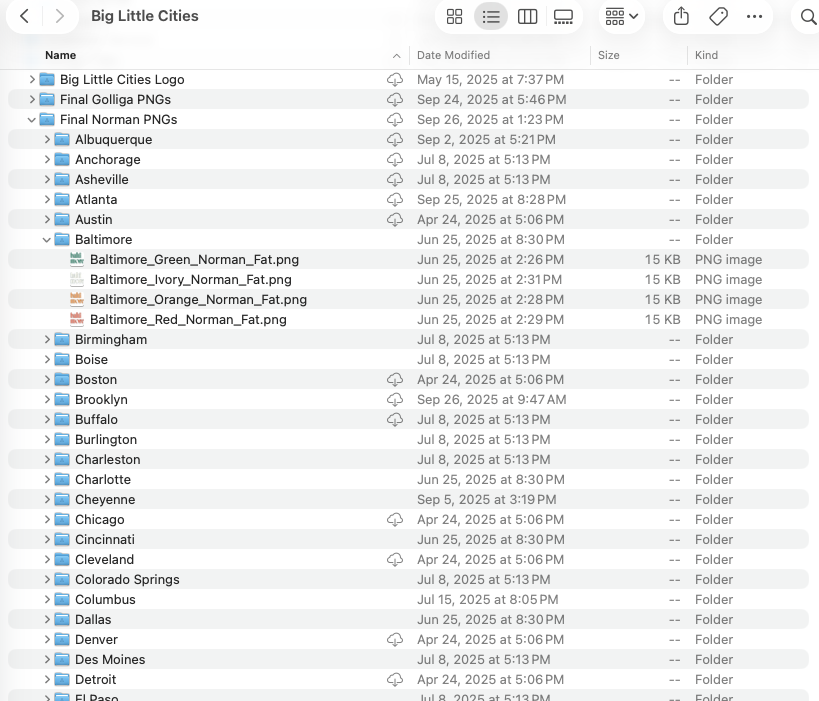819x701 pixels.
Task: Download Final Golliga PNGs via its cloud icon
Action: [x=395, y=99]
